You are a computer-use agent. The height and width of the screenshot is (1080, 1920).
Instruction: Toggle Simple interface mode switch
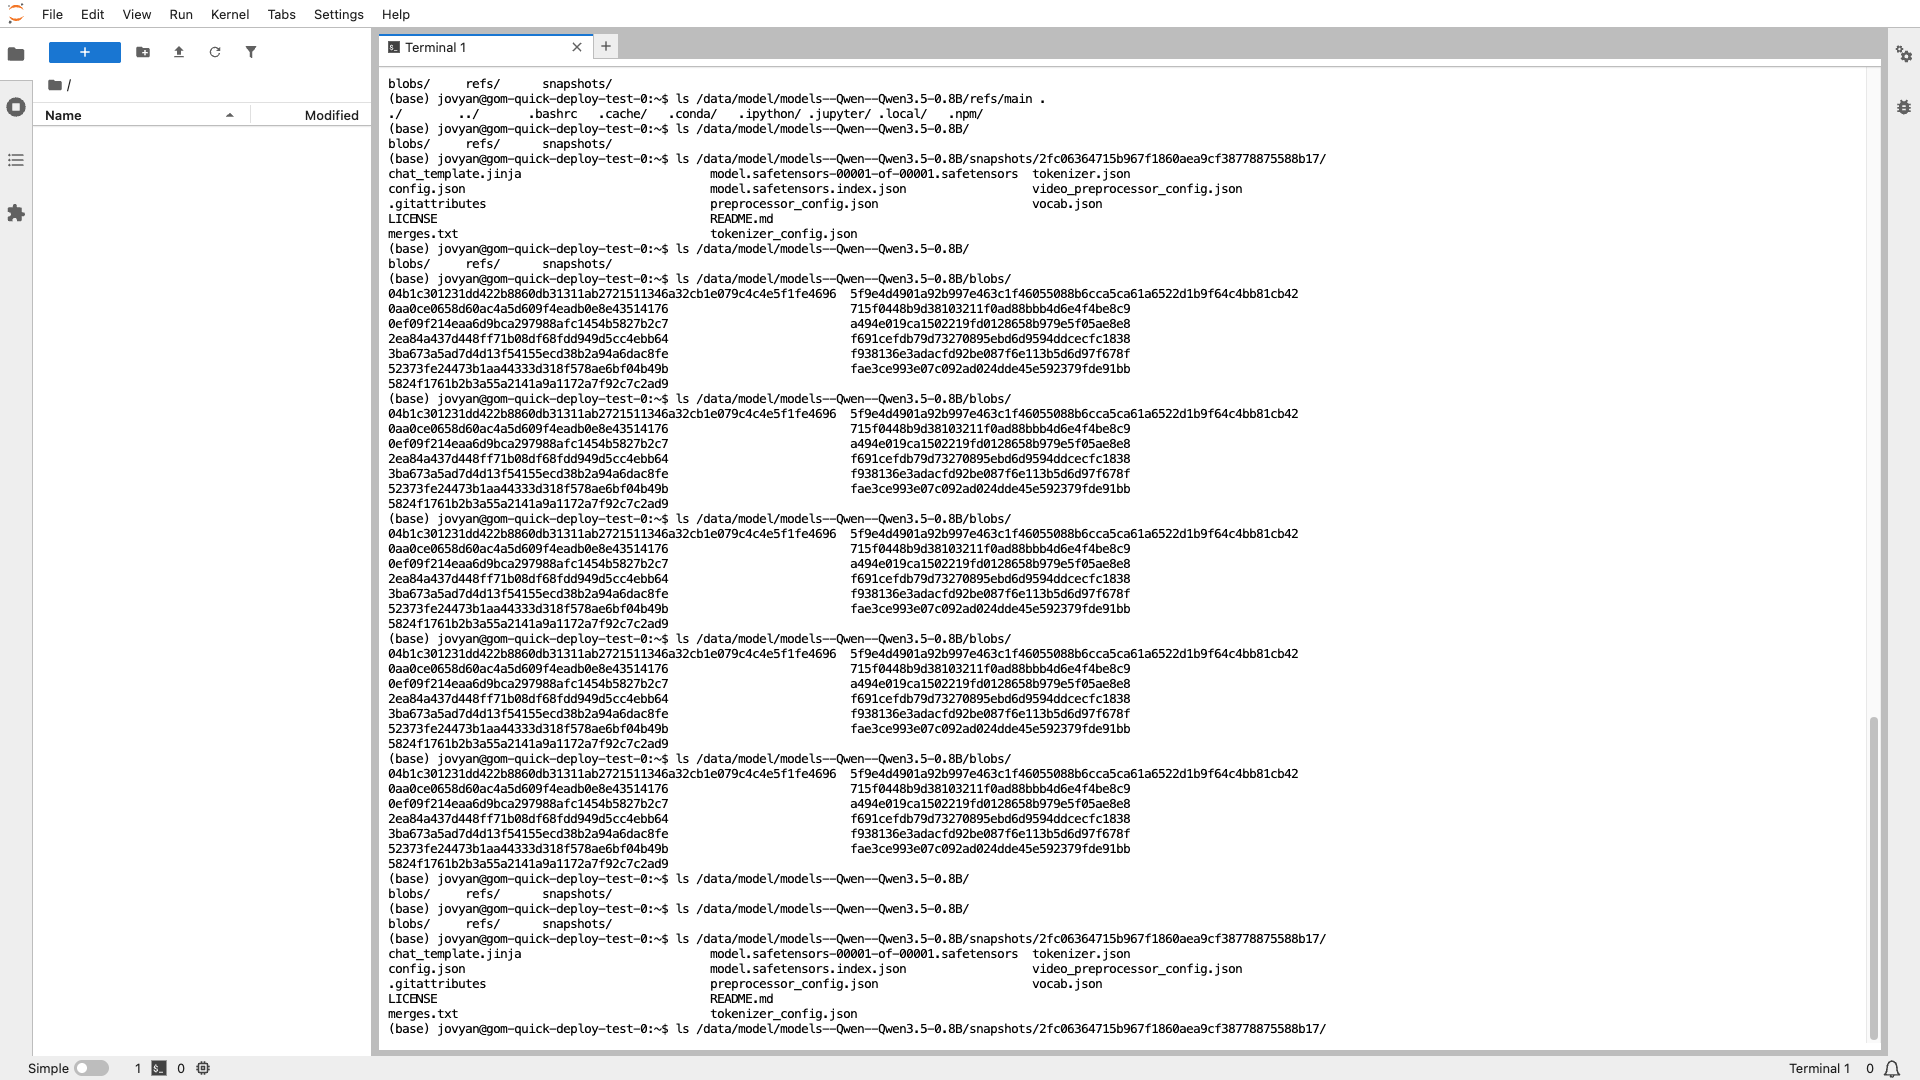91,1068
